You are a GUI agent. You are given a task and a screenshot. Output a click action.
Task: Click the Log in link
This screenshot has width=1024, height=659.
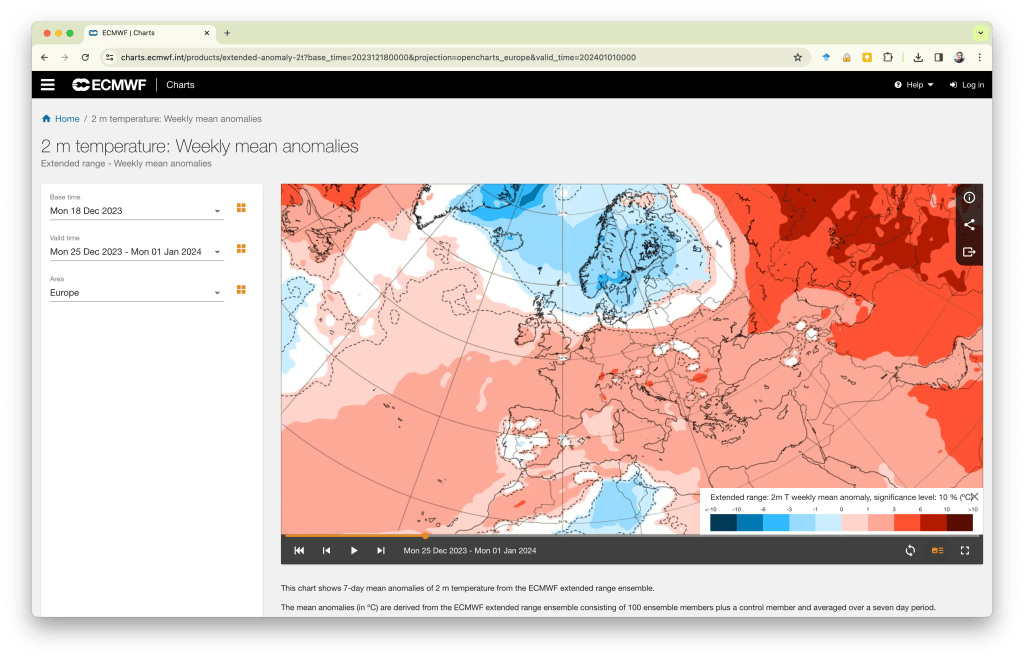(x=967, y=85)
